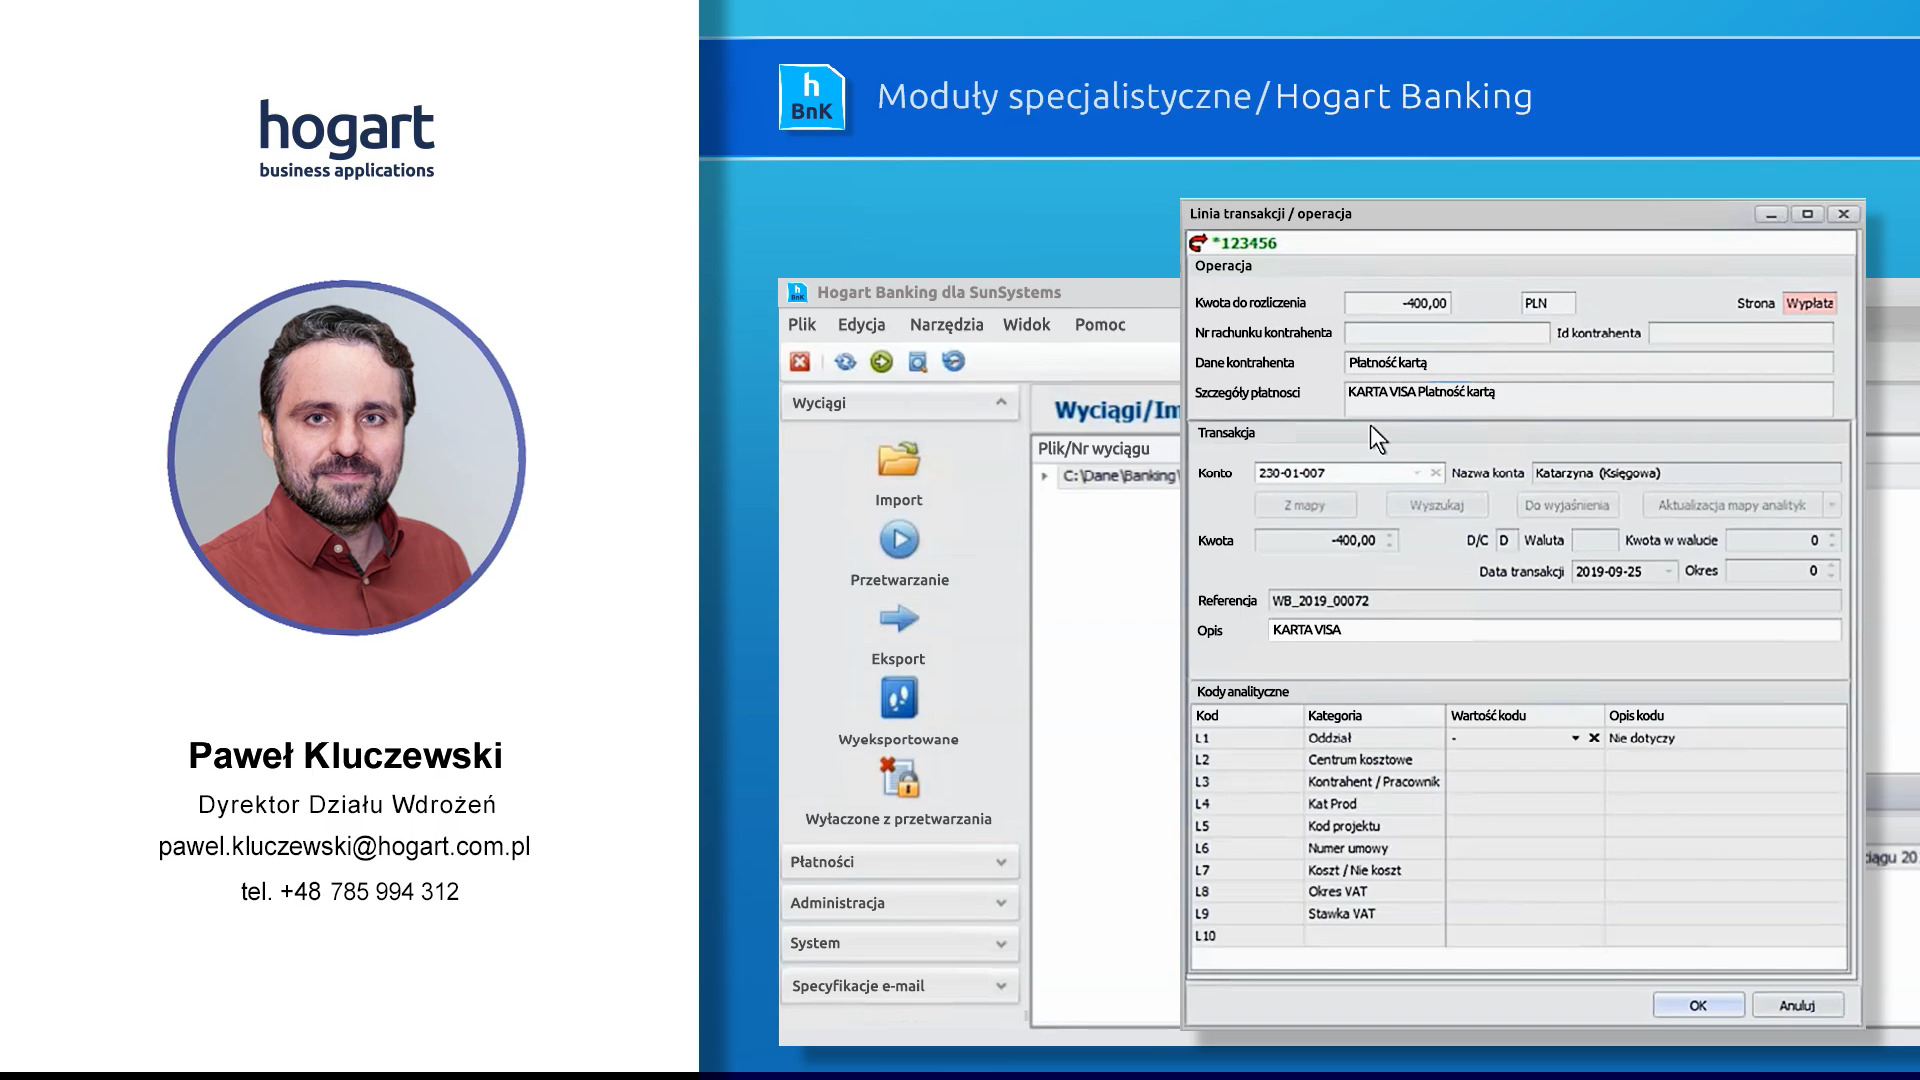The width and height of the screenshot is (1920, 1080).
Task: Click the Anuluj button
Action: pos(1797,1005)
